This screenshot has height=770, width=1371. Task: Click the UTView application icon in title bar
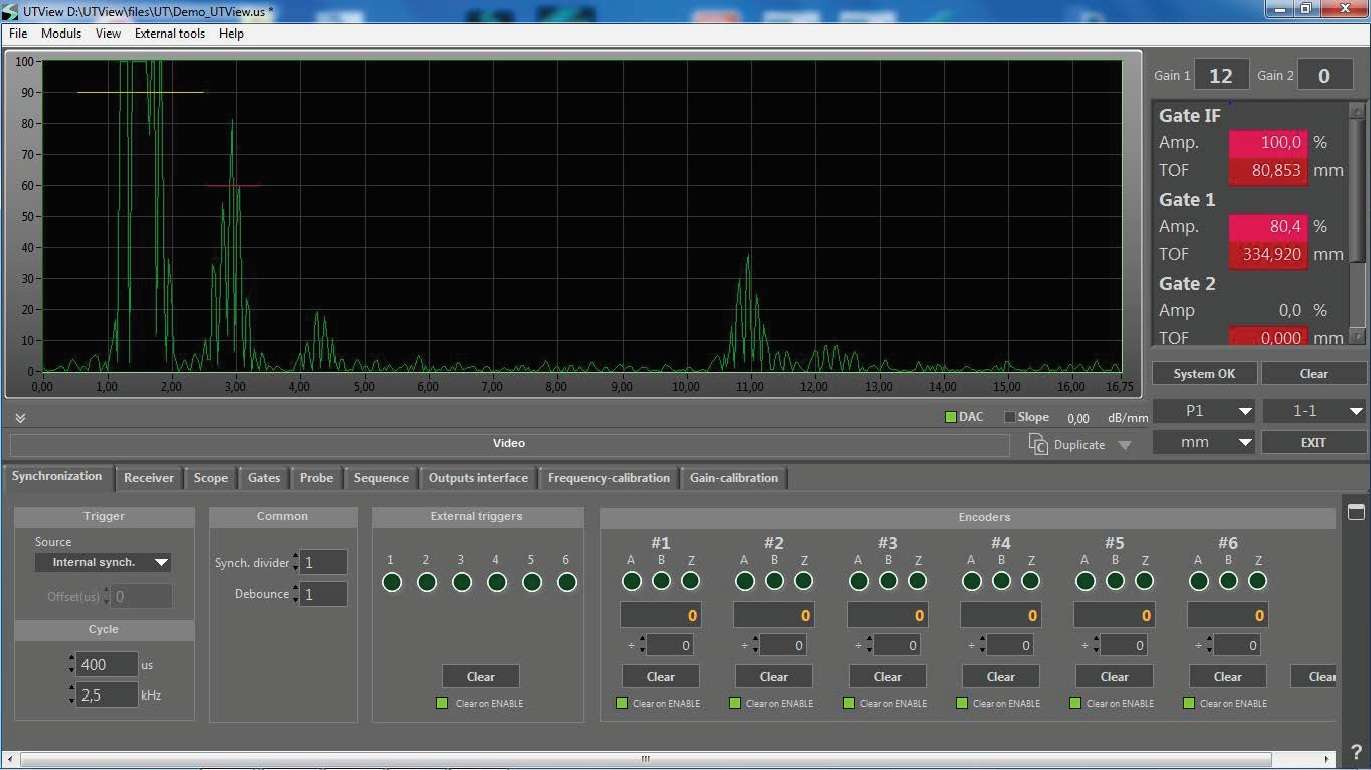pos(11,11)
